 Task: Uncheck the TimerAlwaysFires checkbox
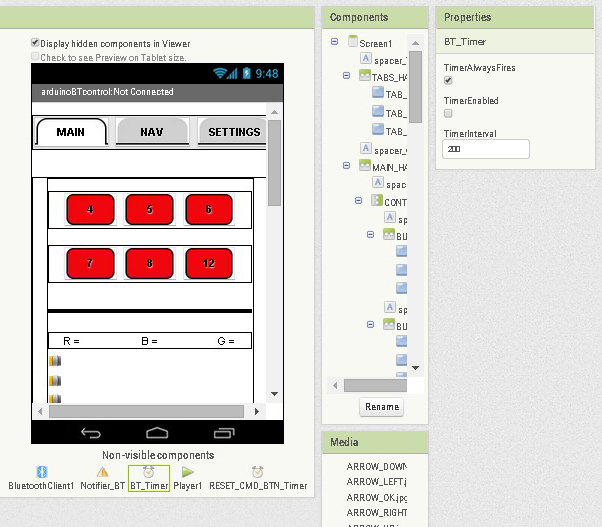point(448,80)
